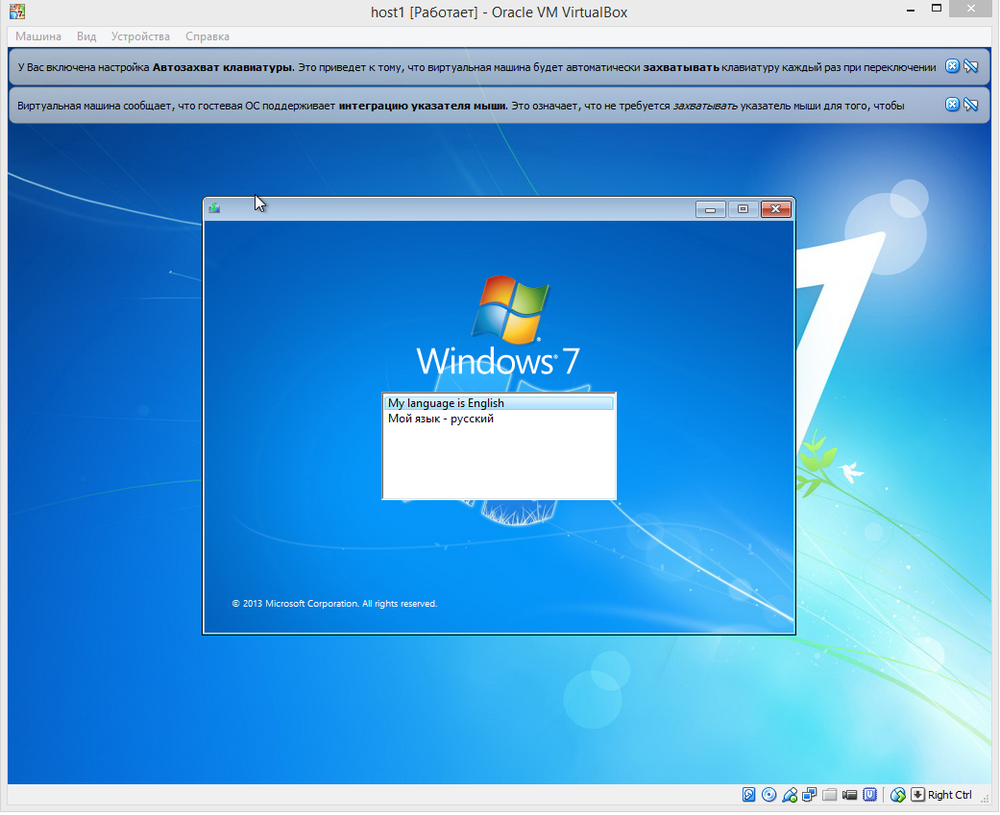Suppress mouse integration messages with slashed balloon toggle

pos(971,104)
